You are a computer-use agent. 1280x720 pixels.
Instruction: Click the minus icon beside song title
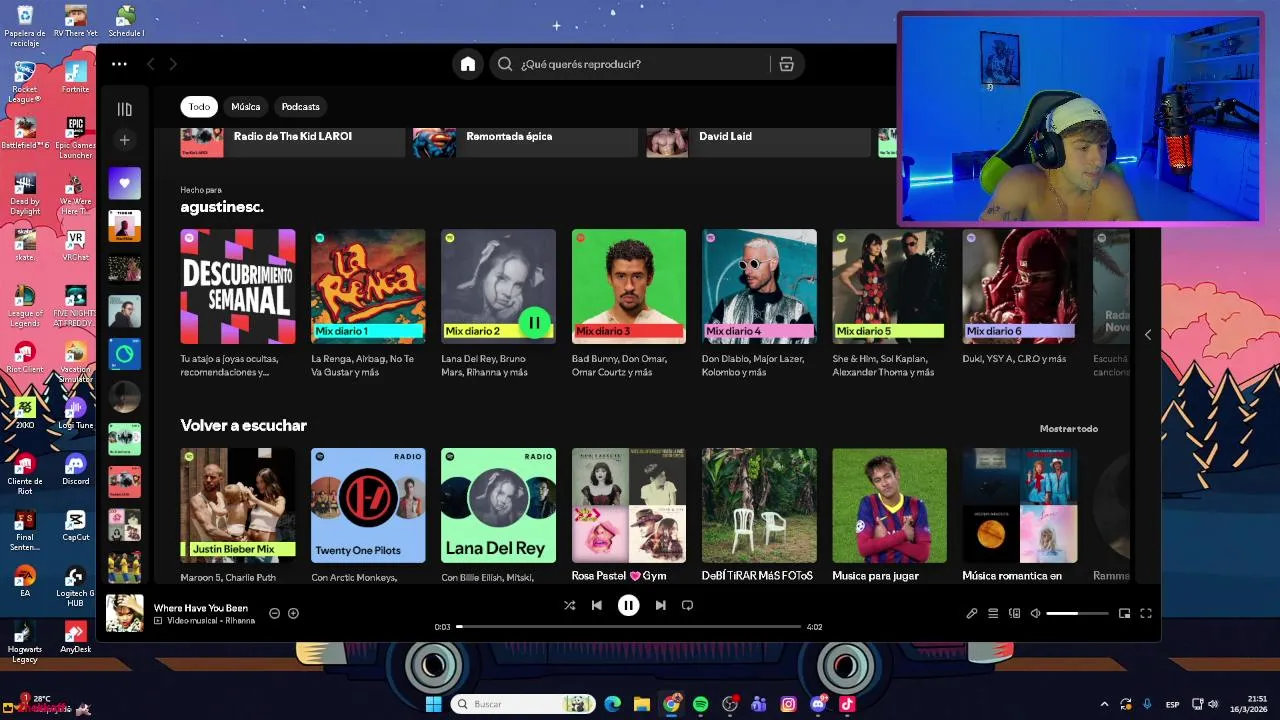coord(274,613)
